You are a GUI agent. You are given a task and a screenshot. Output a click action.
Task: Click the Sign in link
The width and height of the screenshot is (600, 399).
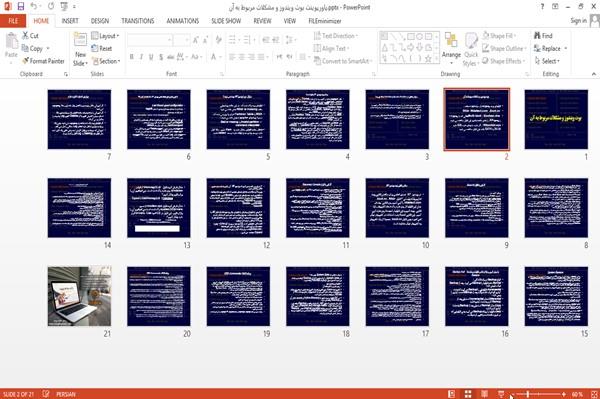pyautogui.click(x=578, y=21)
